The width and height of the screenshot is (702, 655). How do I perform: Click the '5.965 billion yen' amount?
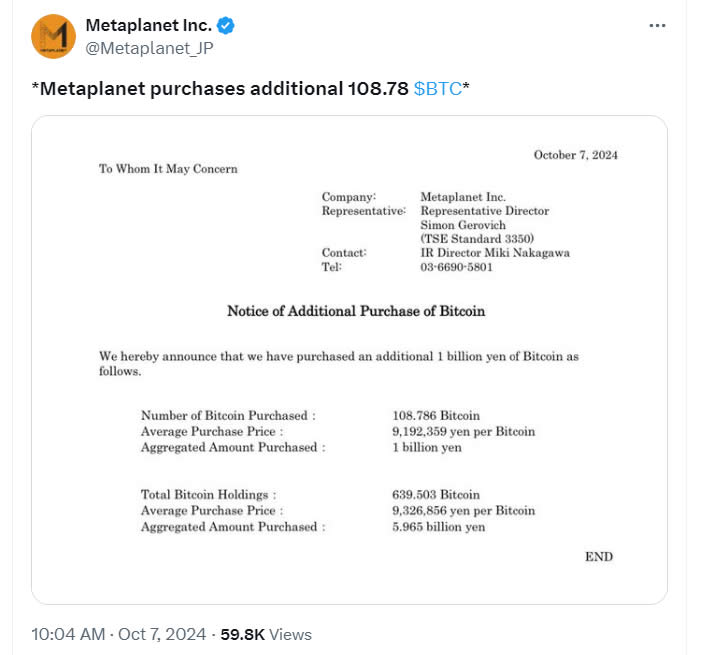click(439, 526)
